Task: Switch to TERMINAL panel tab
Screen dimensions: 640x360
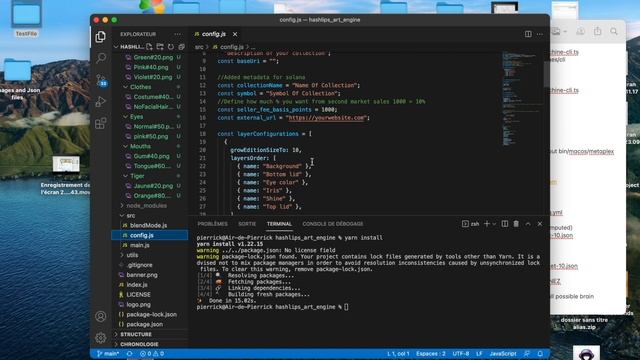Action: [279, 224]
